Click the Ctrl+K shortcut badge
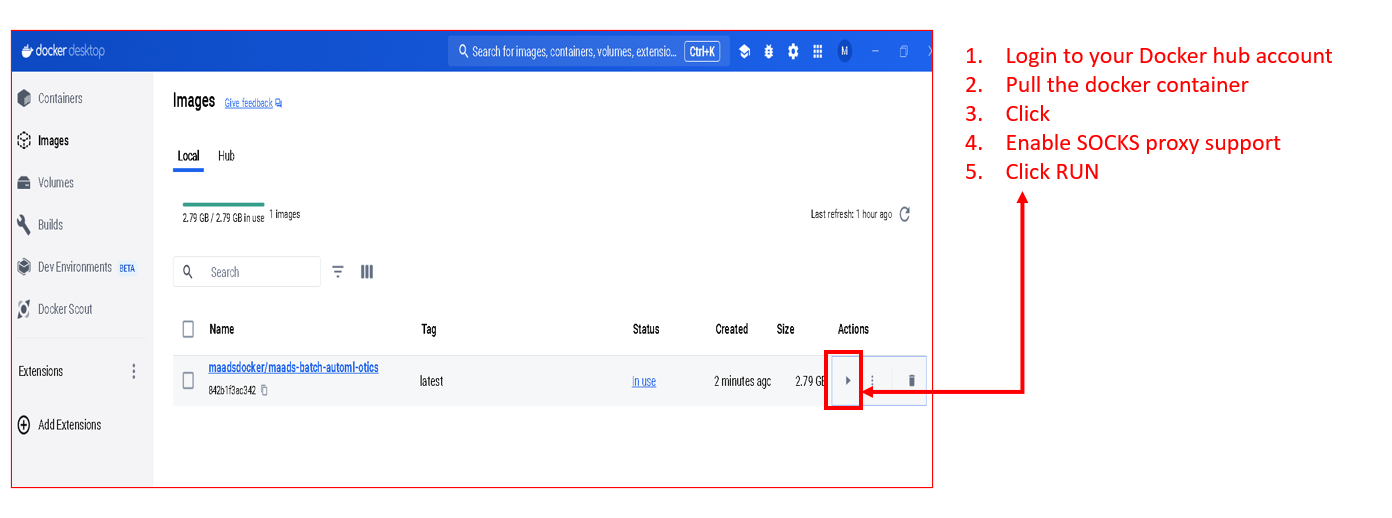Image resolution: width=1392 pixels, height=518 pixels. click(702, 51)
